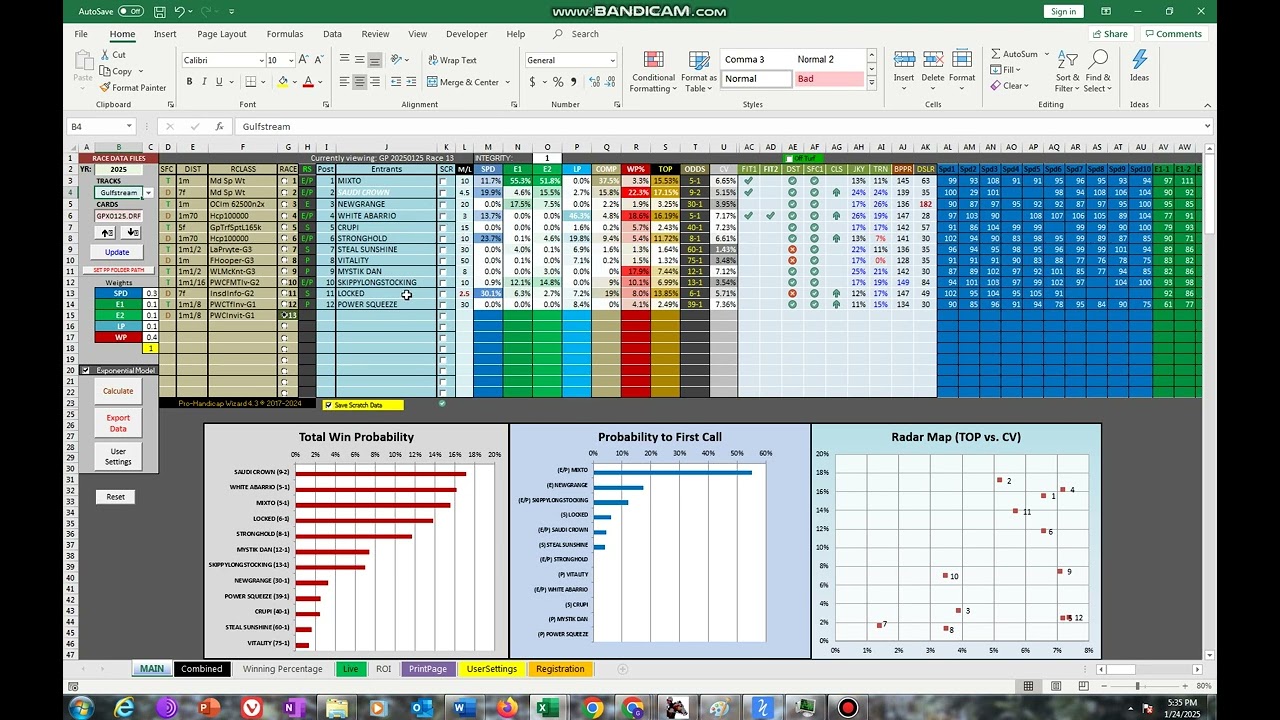Open Word from the Windows taskbar
The width and height of the screenshot is (1280, 720).
coord(463,708)
